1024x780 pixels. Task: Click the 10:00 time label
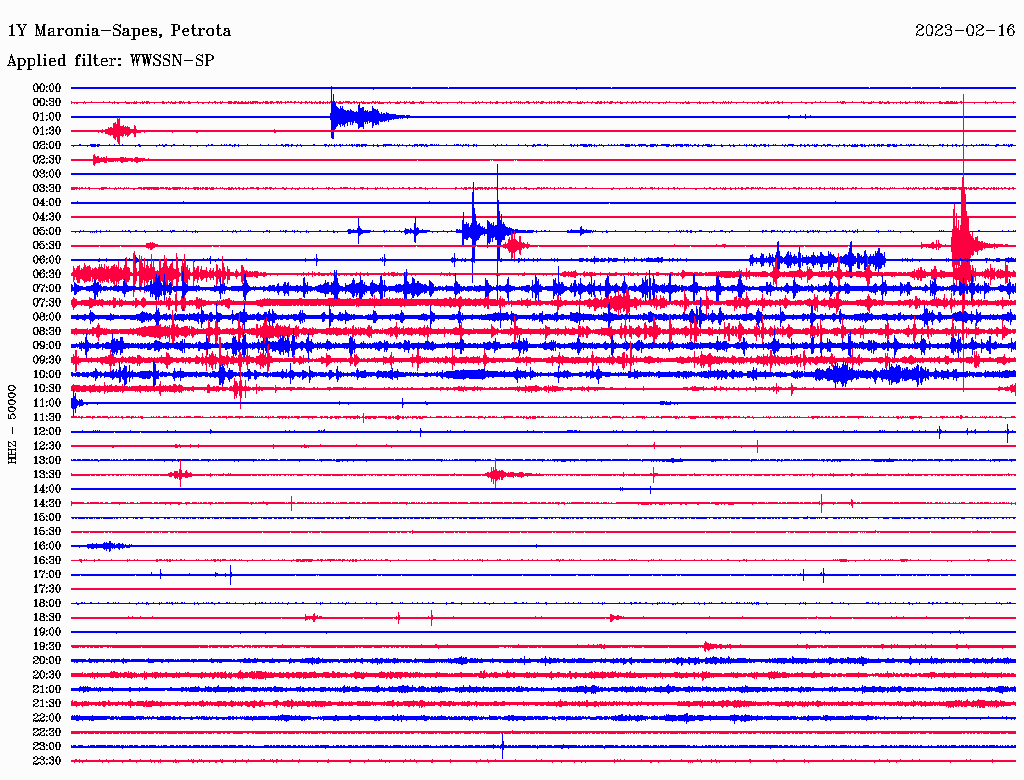tap(47, 374)
